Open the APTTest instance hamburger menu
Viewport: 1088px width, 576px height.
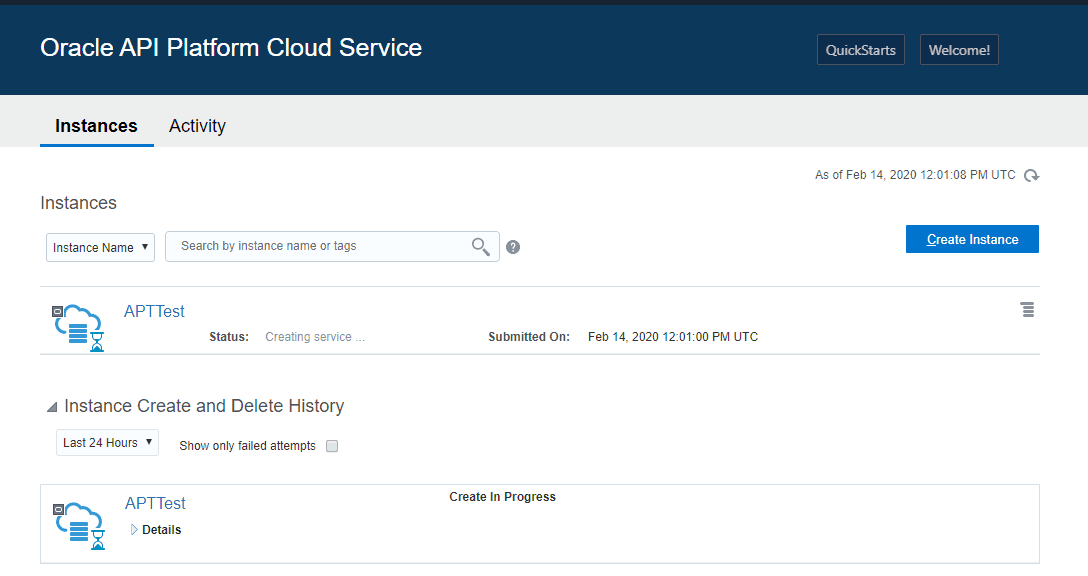(1028, 310)
